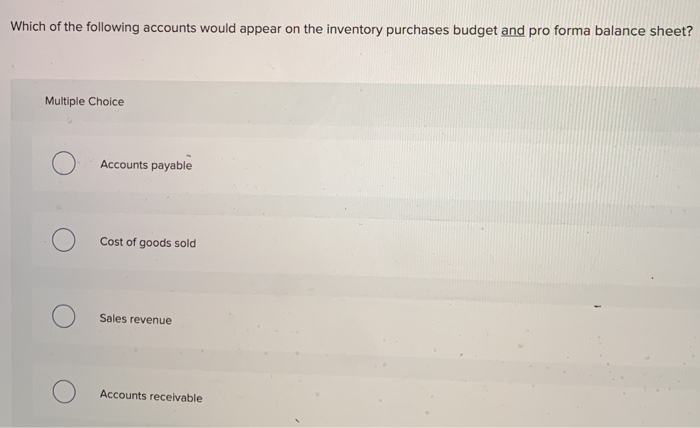Click empty area of Accounts receivable answer row
Screen dimensions: 700x428
point(424,396)
